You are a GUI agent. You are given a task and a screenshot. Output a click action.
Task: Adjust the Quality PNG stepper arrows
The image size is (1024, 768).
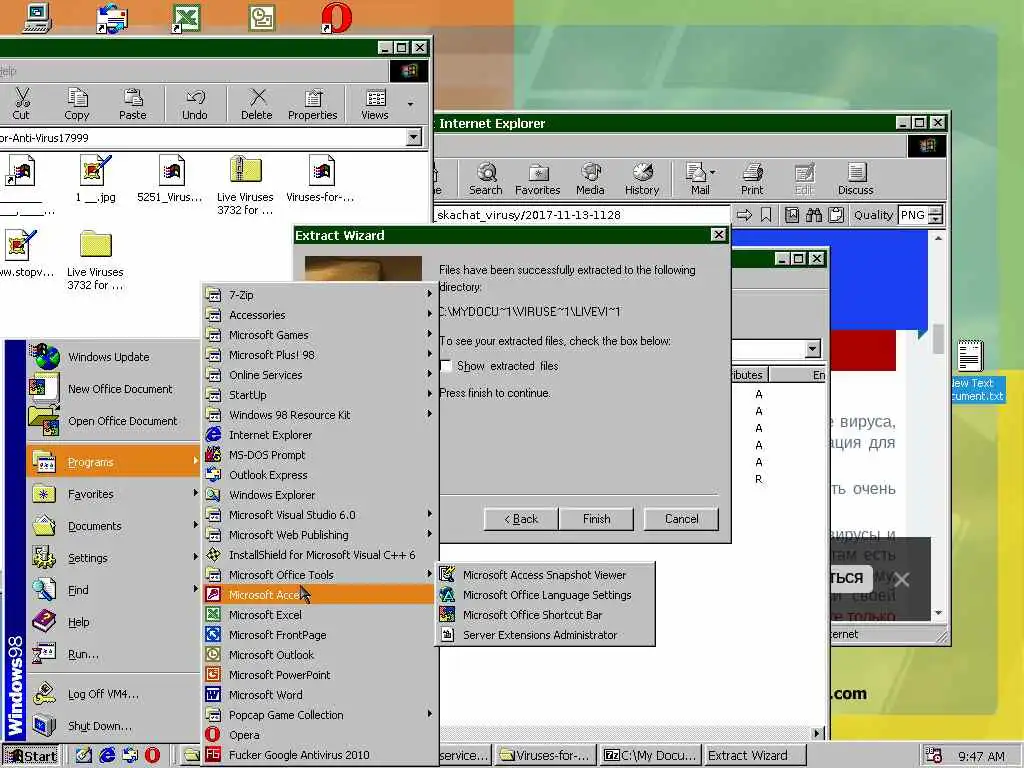click(x=936, y=215)
